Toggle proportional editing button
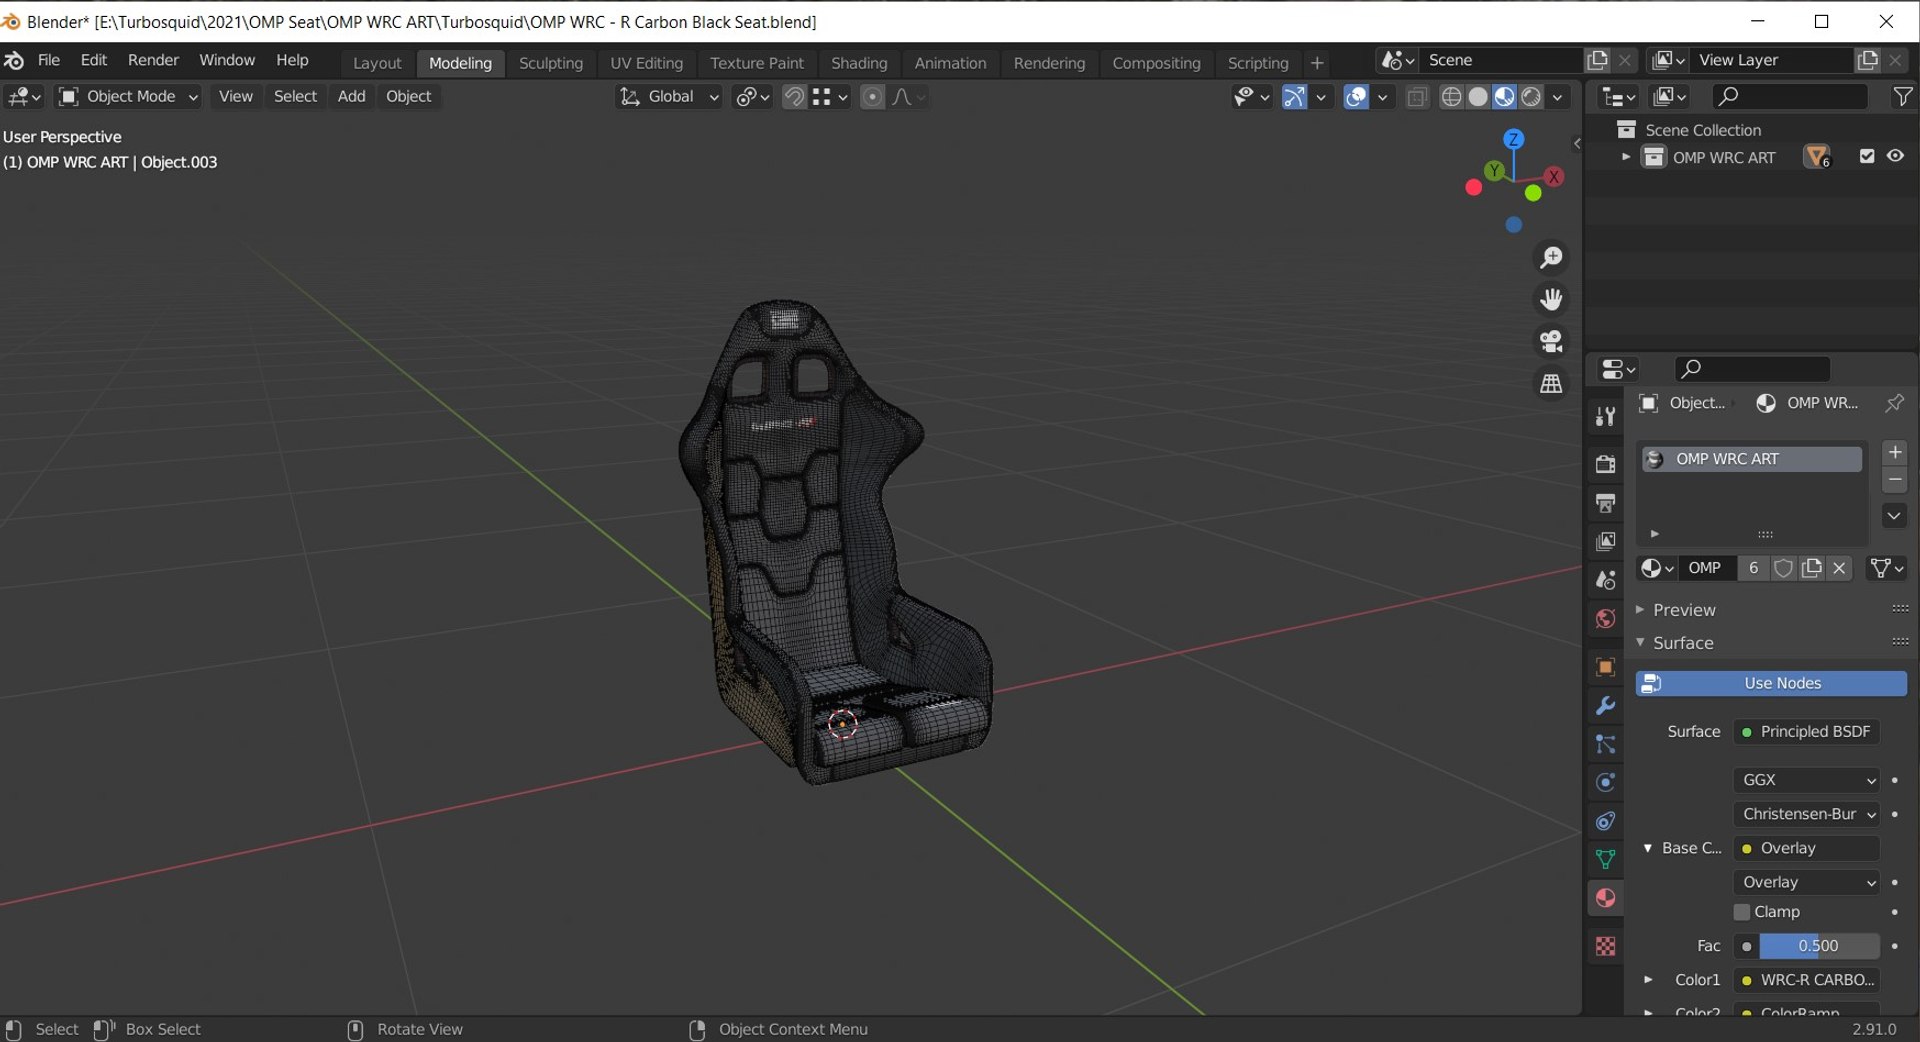Image resolution: width=1920 pixels, height=1042 pixels. point(872,96)
